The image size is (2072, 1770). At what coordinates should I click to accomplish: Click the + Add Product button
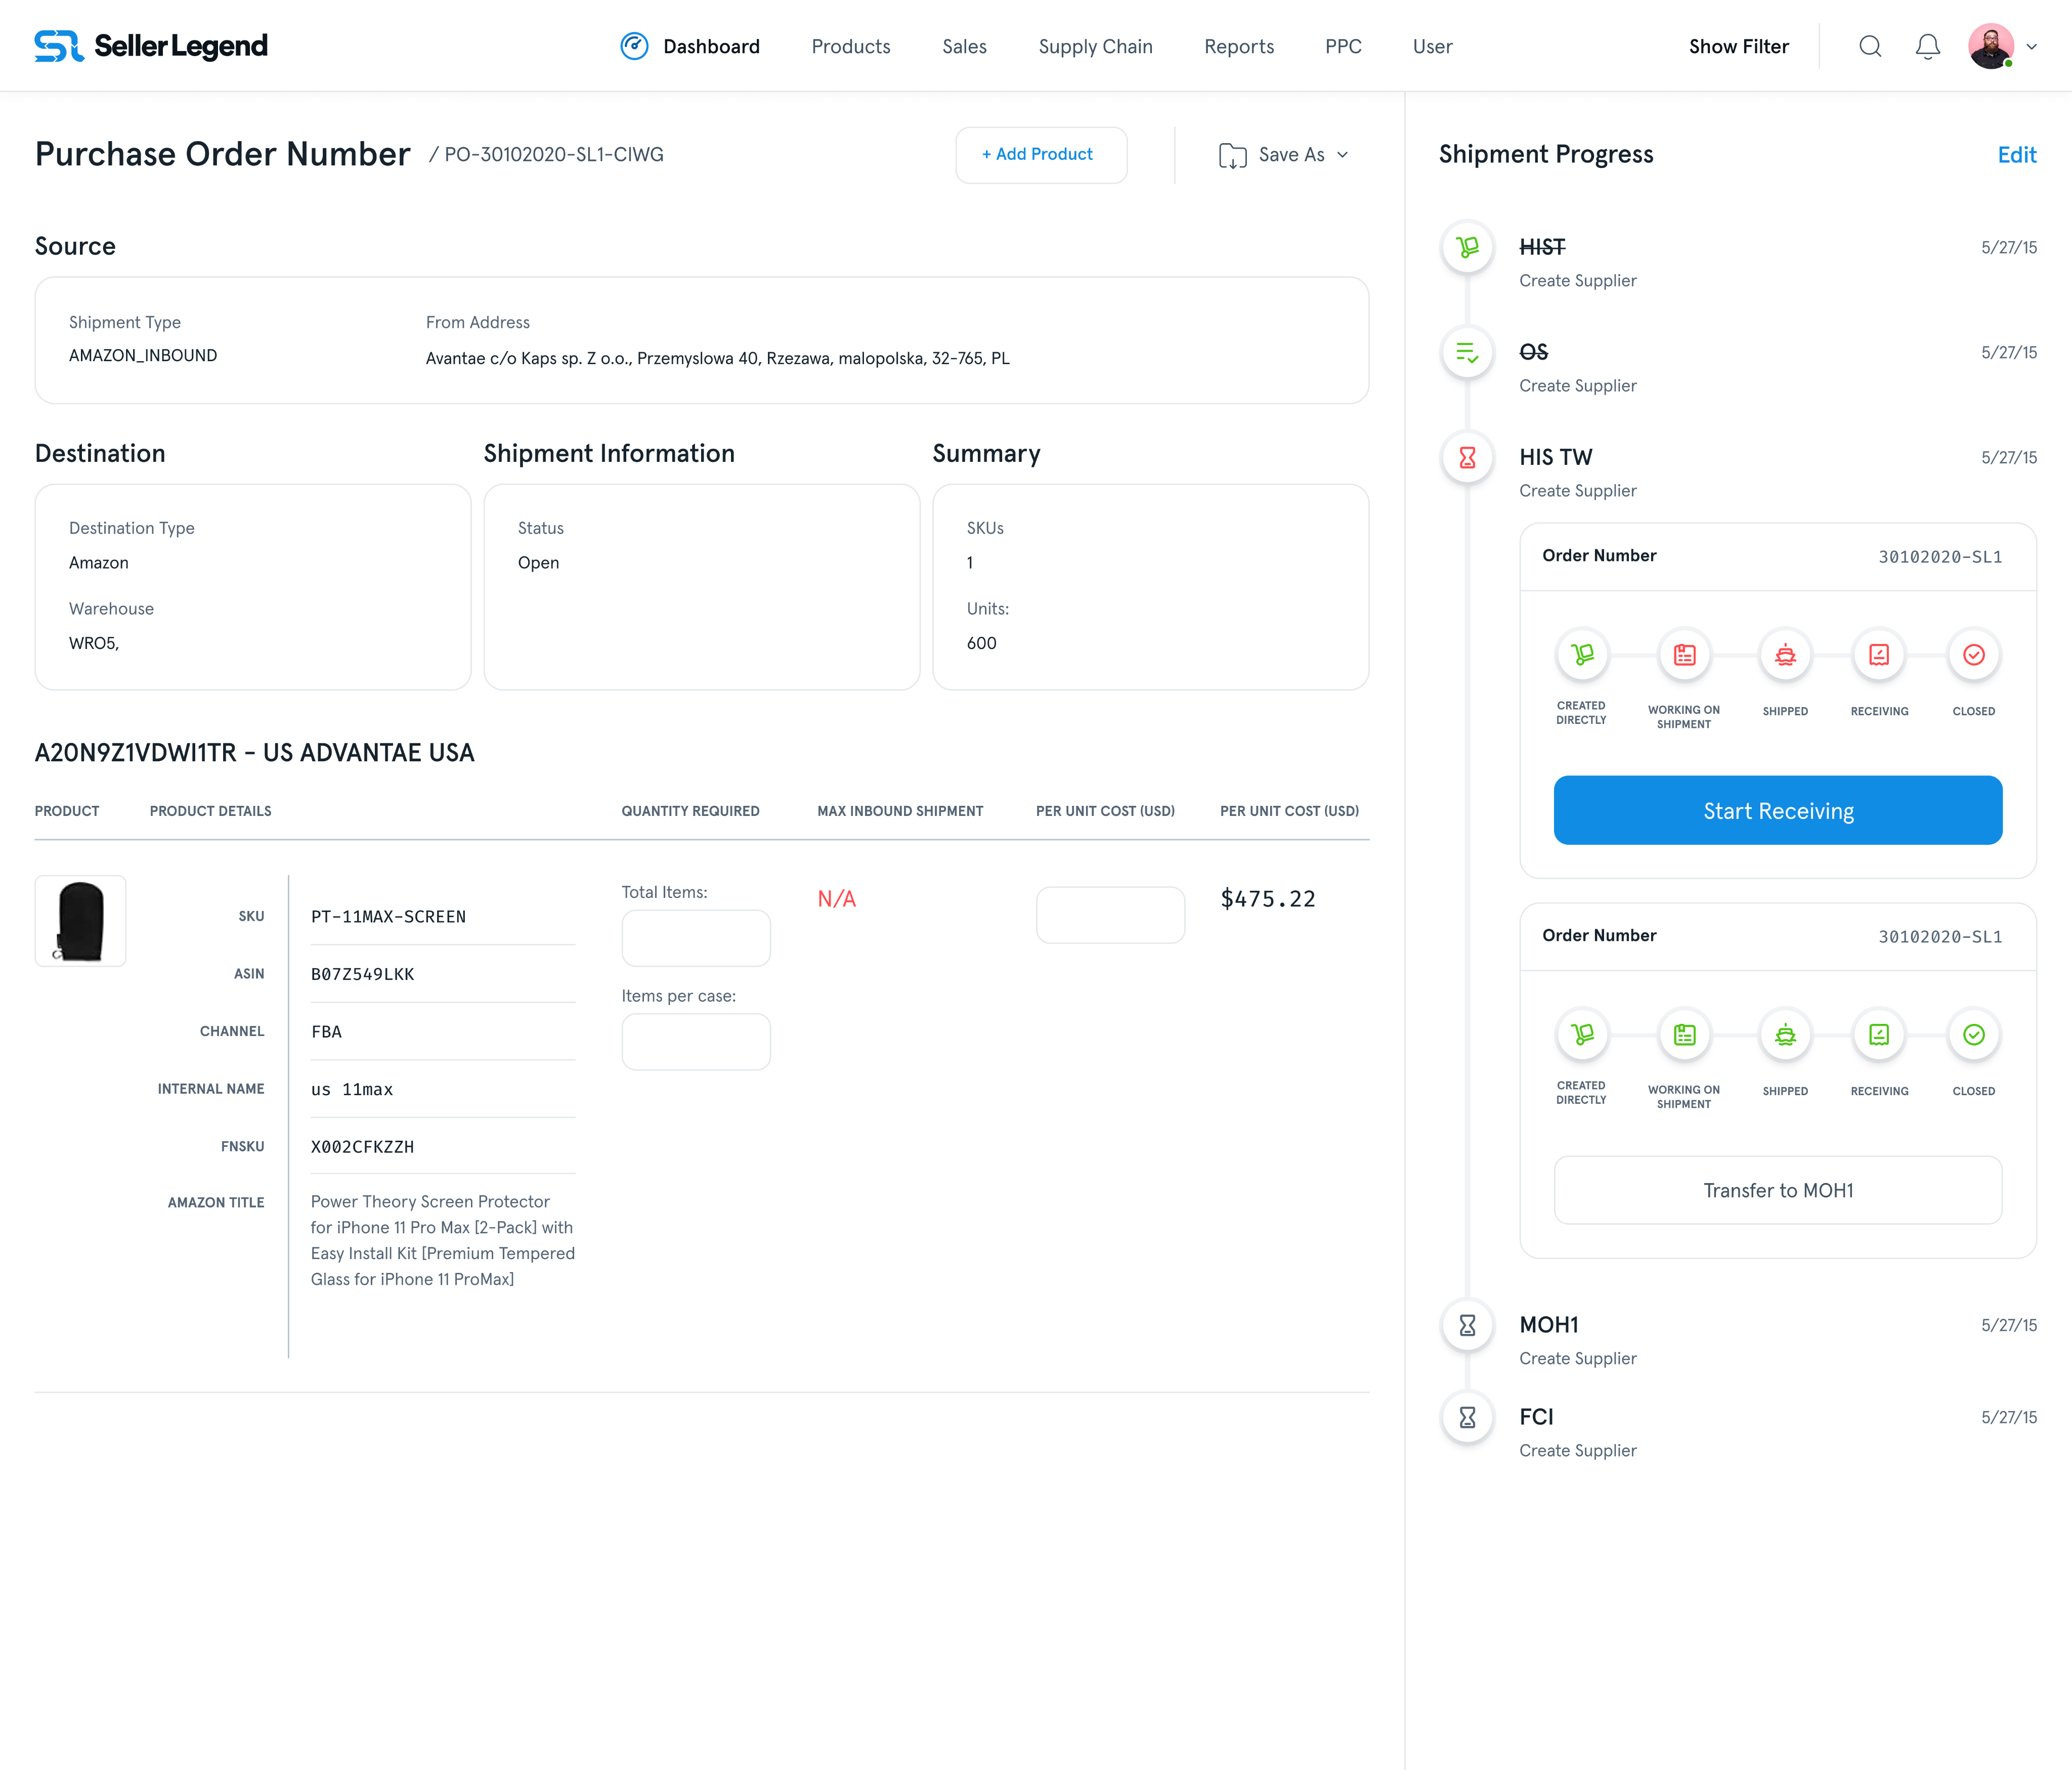(x=1041, y=155)
